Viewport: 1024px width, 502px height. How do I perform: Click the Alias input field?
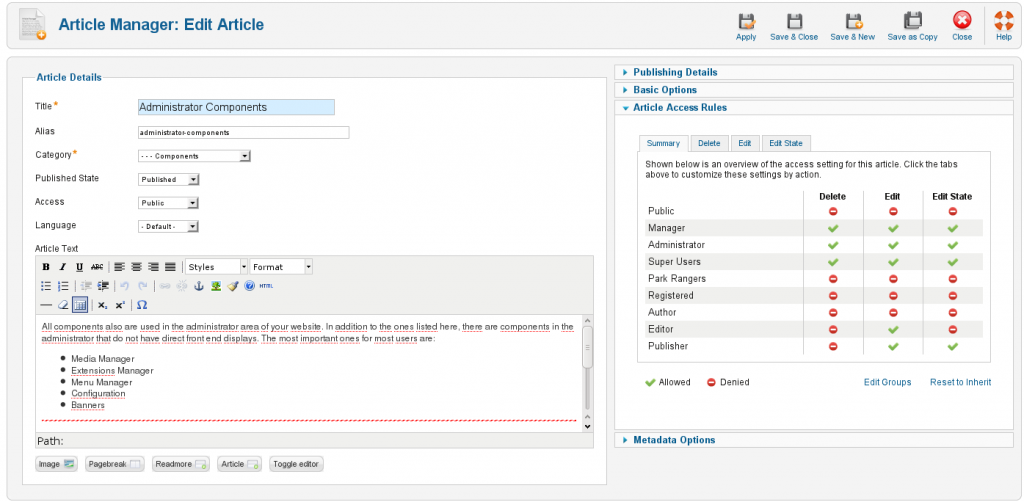pyautogui.click(x=244, y=133)
